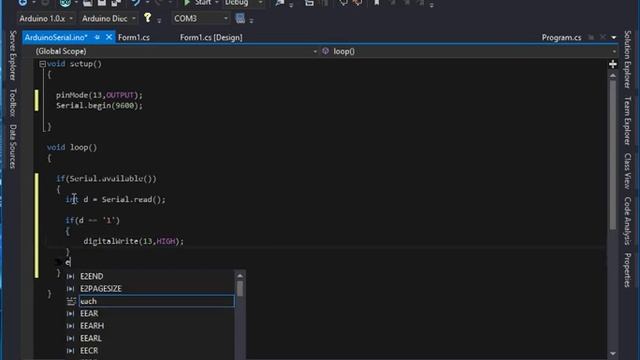Open the Solution Explorer side panel
Screen dimensions: 640x360
click(628, 59)
